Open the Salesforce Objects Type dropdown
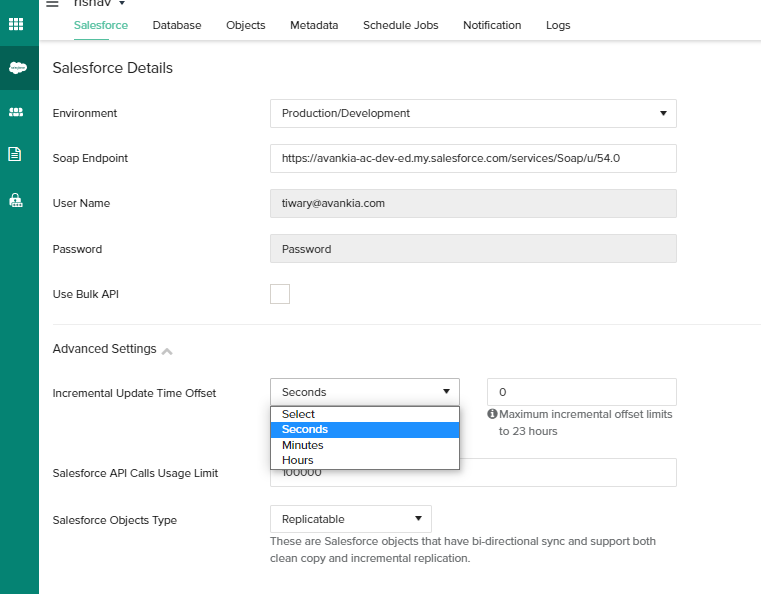This screenshot has height=594, width=761. (350, 519)
